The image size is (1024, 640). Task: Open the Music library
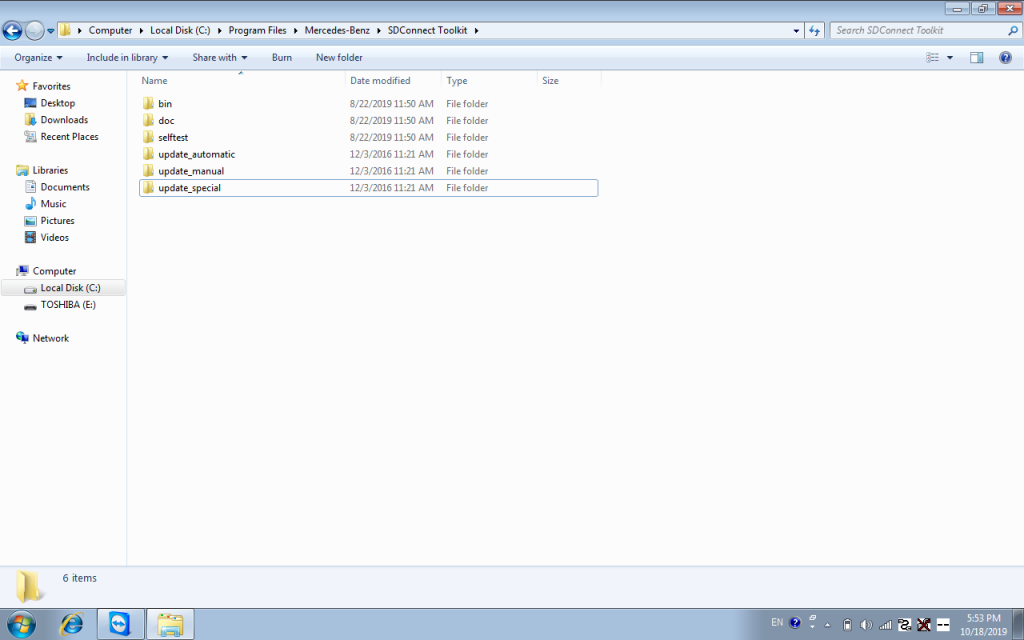pos(53,204)
